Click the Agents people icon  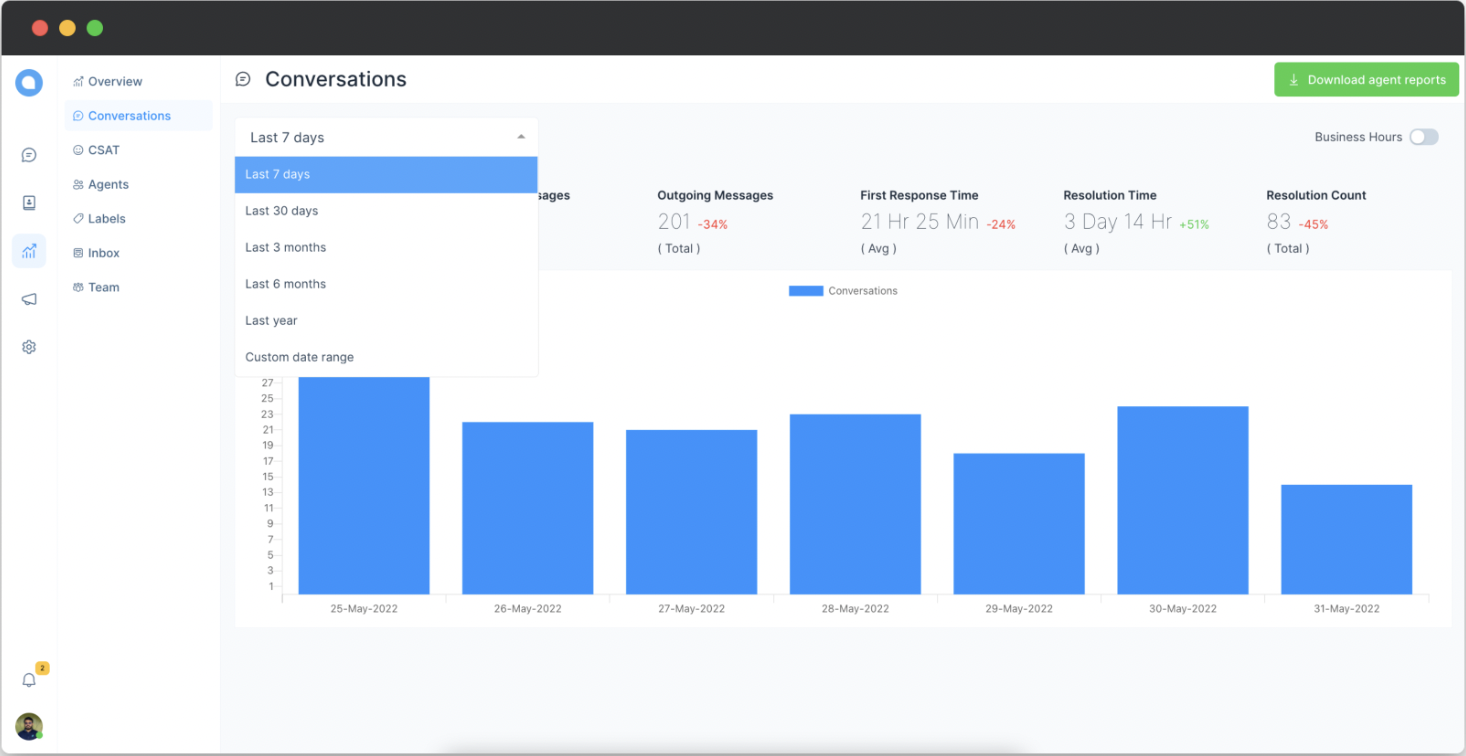point(78,184)
